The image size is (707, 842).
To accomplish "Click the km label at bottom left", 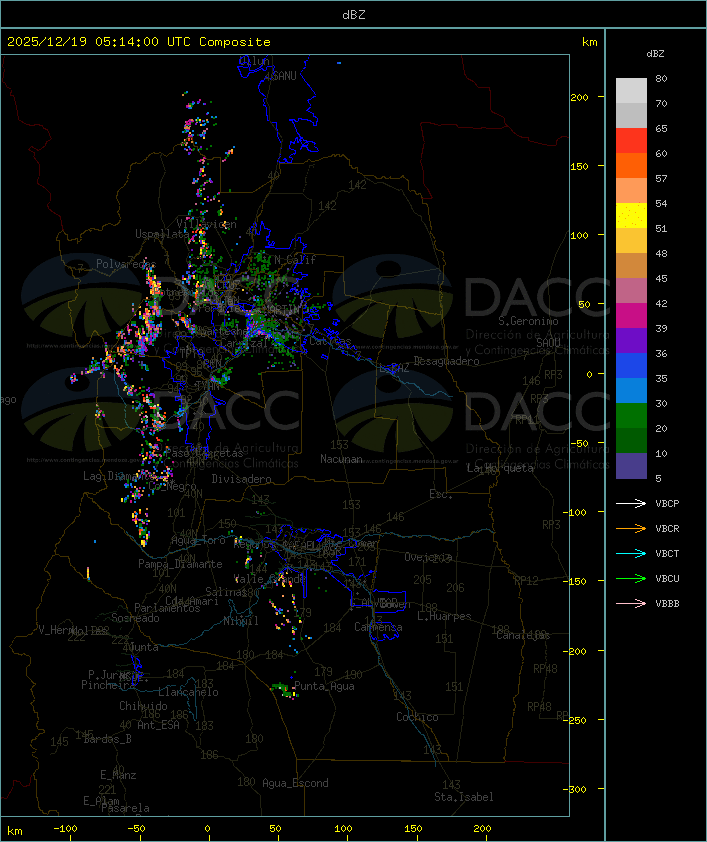I will point(14,831).
